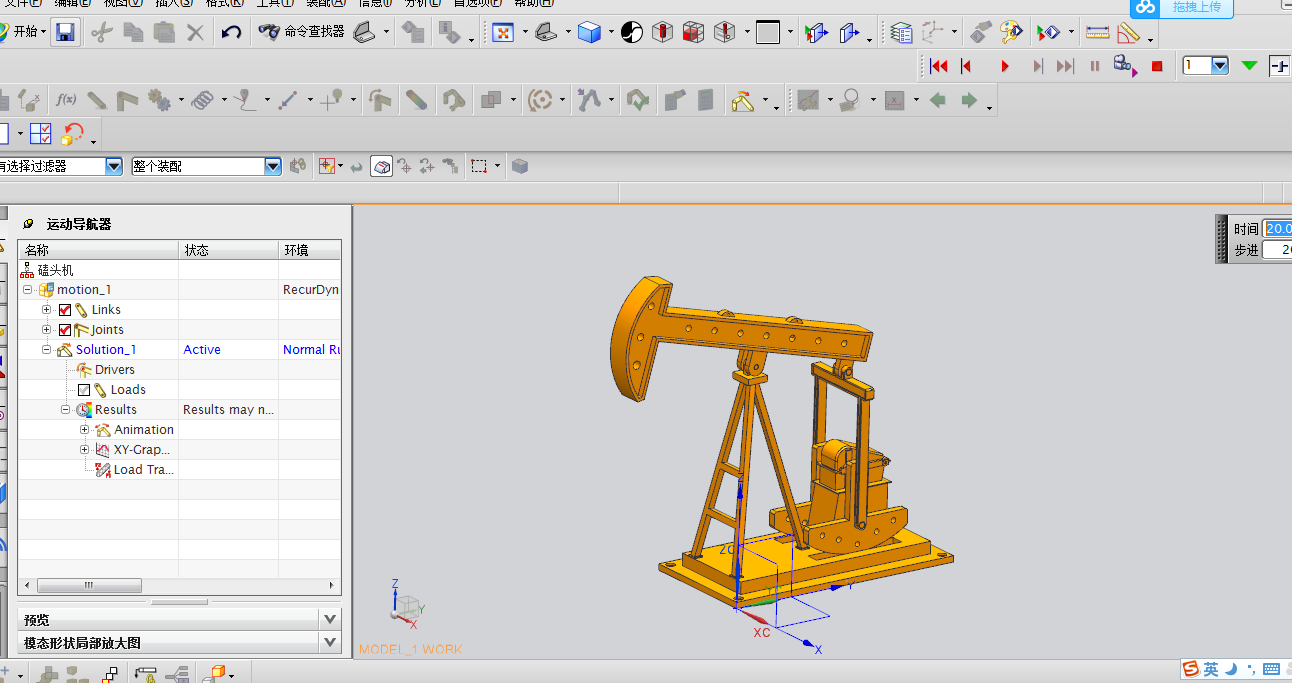The image size is (1292, 683).
Task: Select the measure distance ruler icon
Action: coord(1097,32)
